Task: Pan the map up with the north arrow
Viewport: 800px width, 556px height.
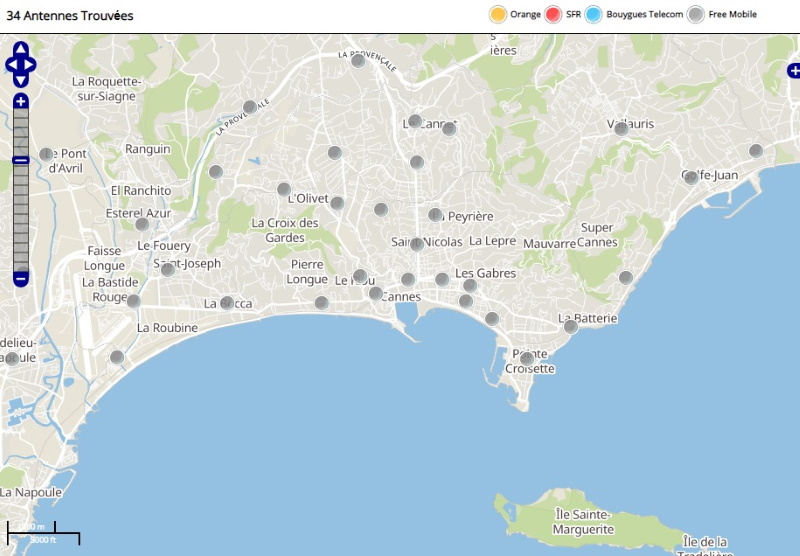Action: [21, 49]
